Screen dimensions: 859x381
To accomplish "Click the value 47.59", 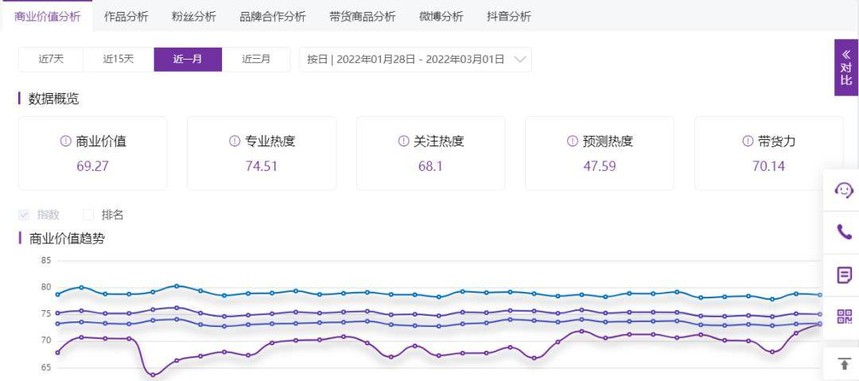I will pos(599,166).
